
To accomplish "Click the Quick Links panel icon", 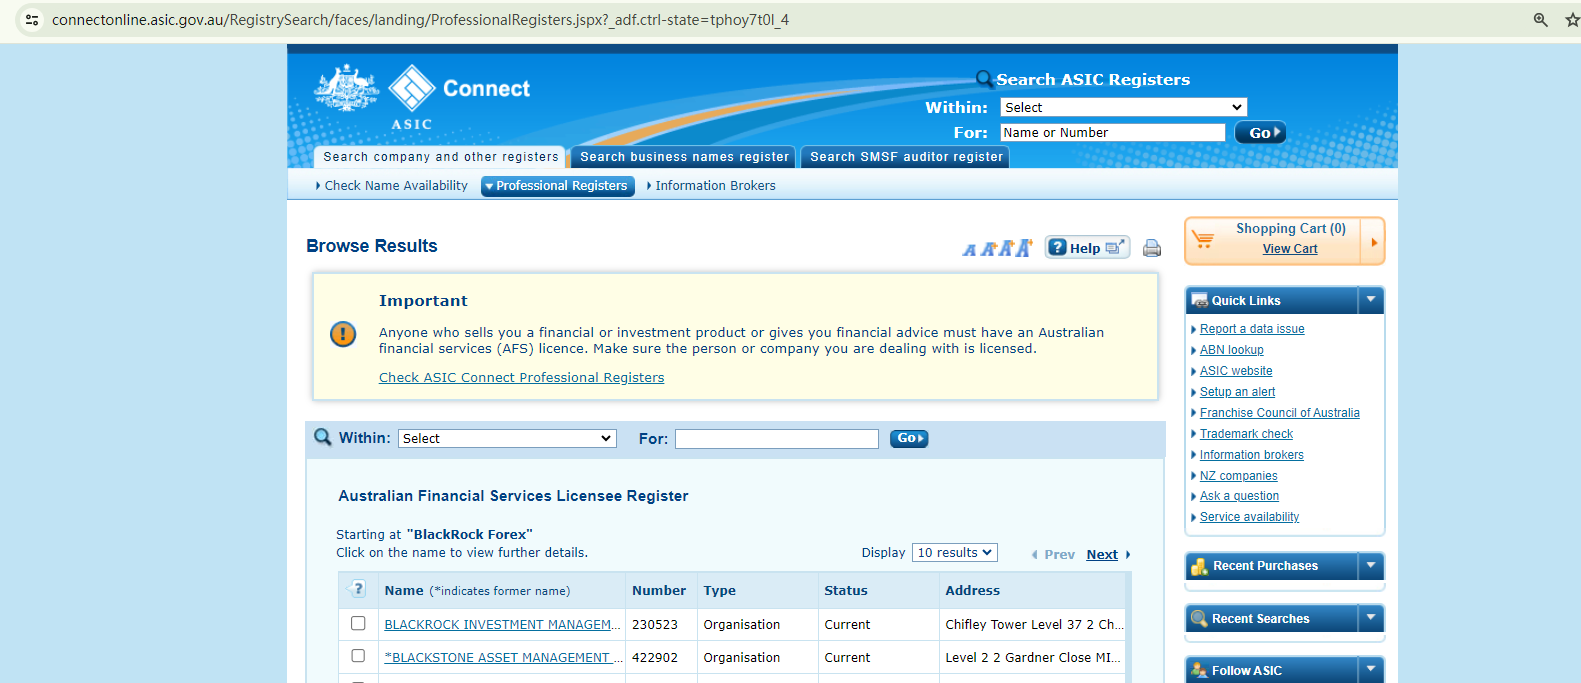I will tap(1200, 300).
